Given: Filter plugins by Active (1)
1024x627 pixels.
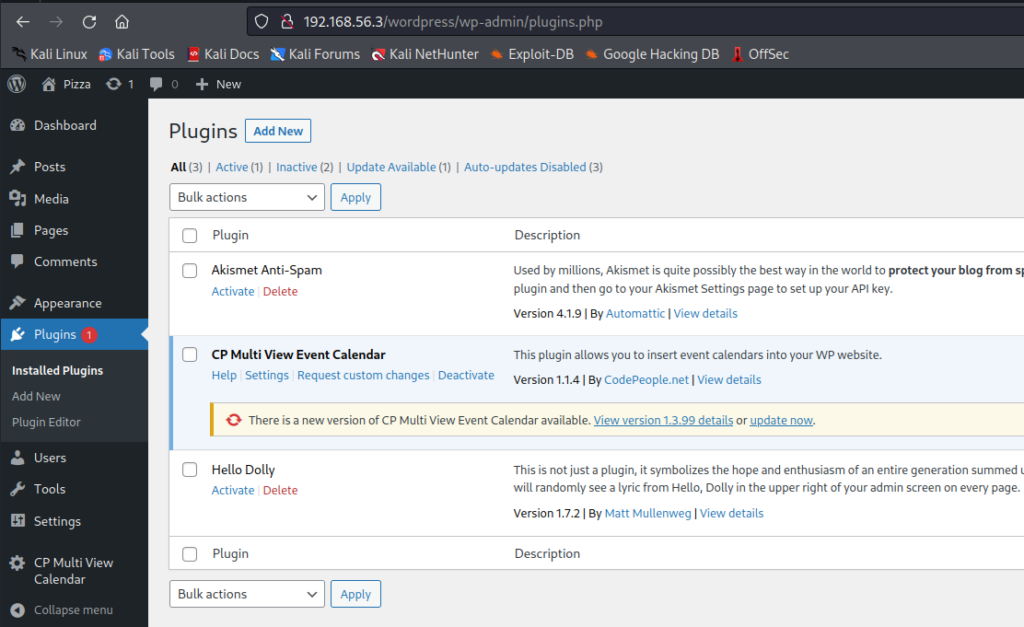Looking at the screenshot, I should [x=239, y=167].
